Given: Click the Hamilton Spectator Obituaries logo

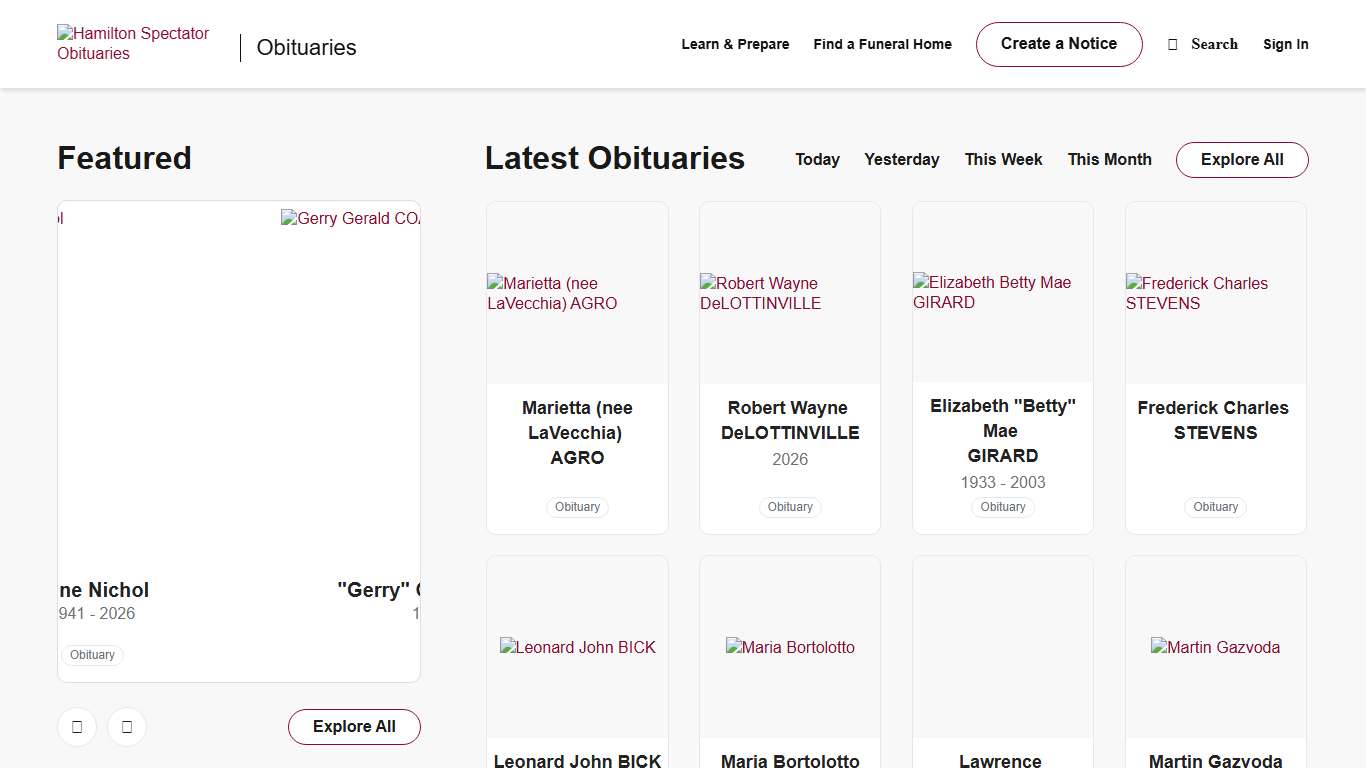Looking at the screenshot, I should (x=133, y=44).
